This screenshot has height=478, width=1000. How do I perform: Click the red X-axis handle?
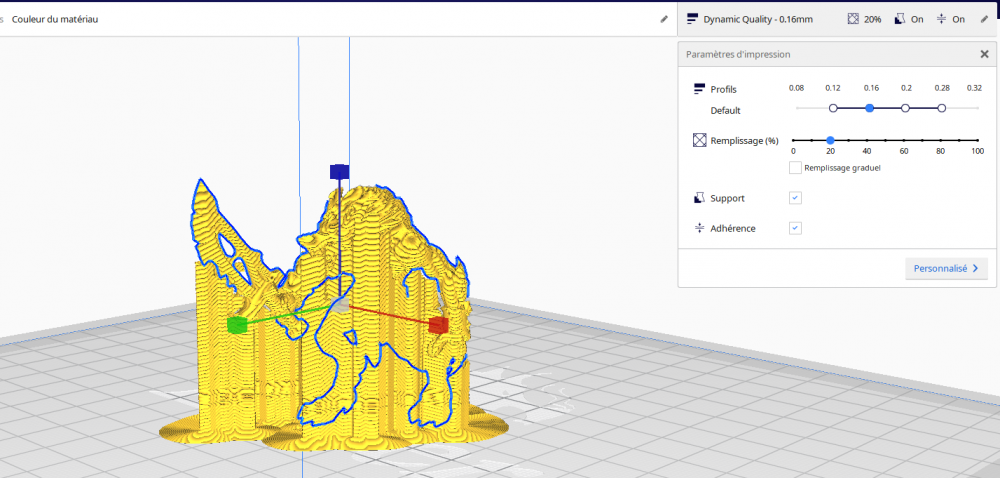tap(439, 325)
